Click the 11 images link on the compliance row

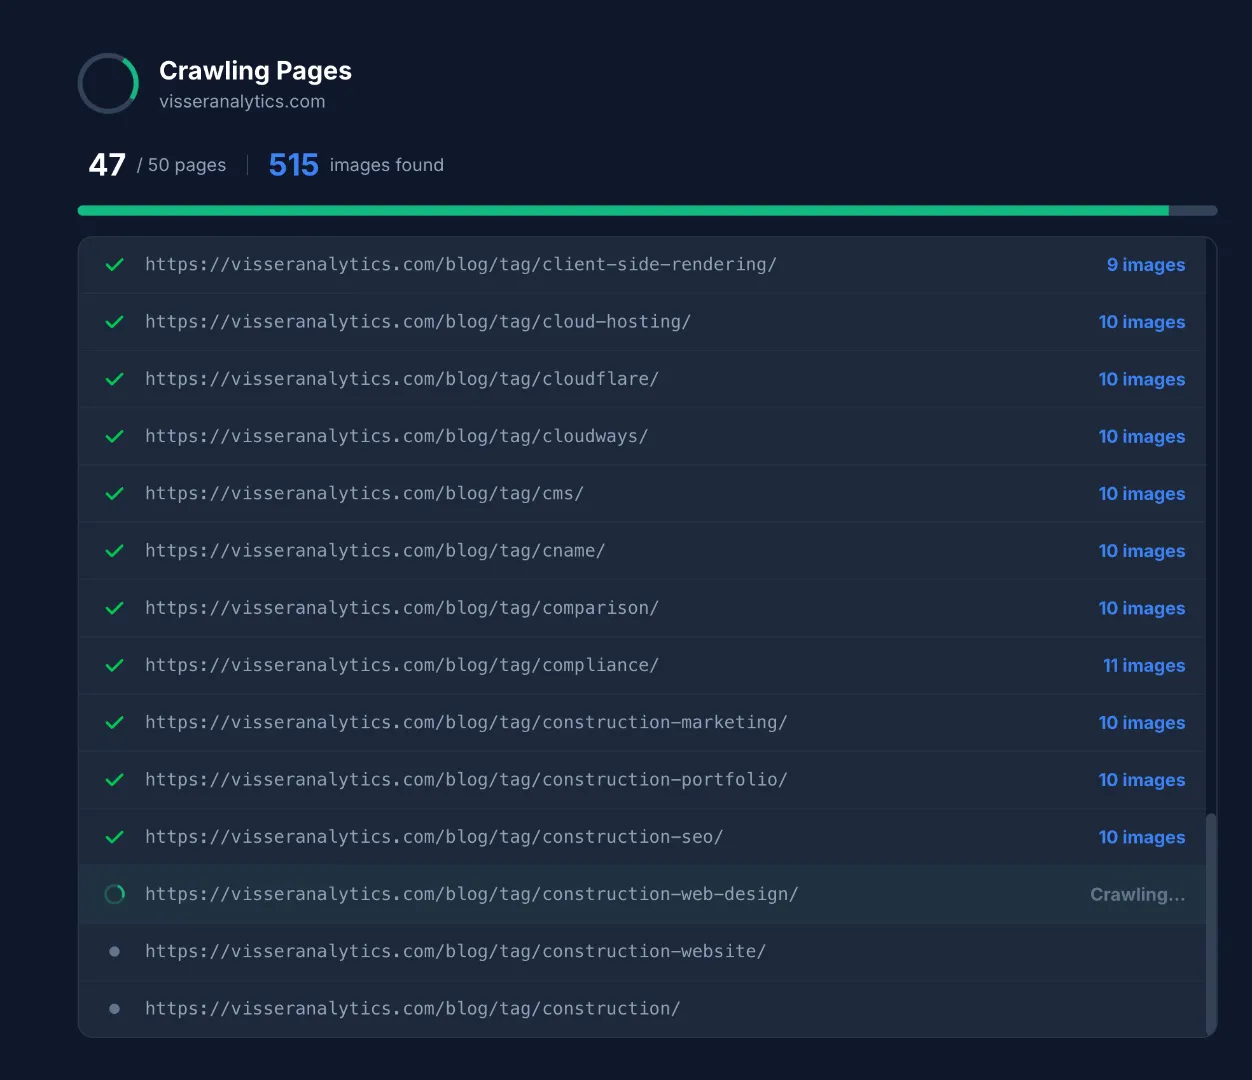click(1143, 665)
